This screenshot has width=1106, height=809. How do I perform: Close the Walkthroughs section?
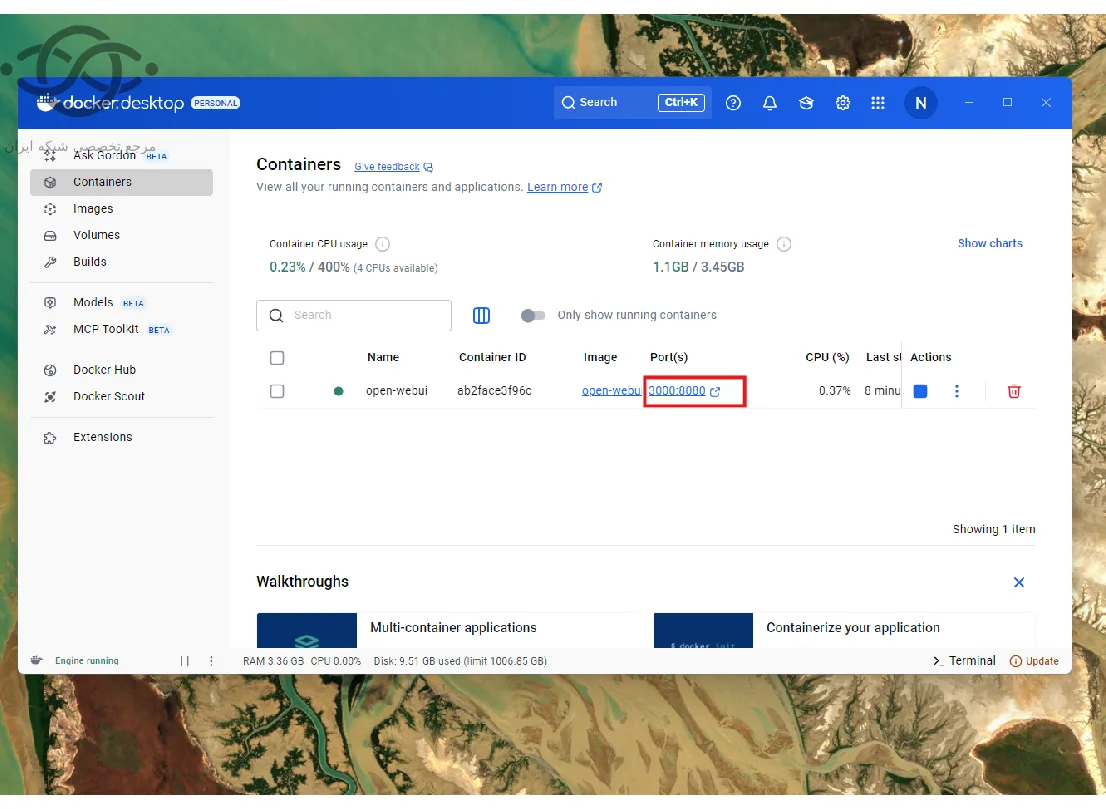(x=1019, y=582)
